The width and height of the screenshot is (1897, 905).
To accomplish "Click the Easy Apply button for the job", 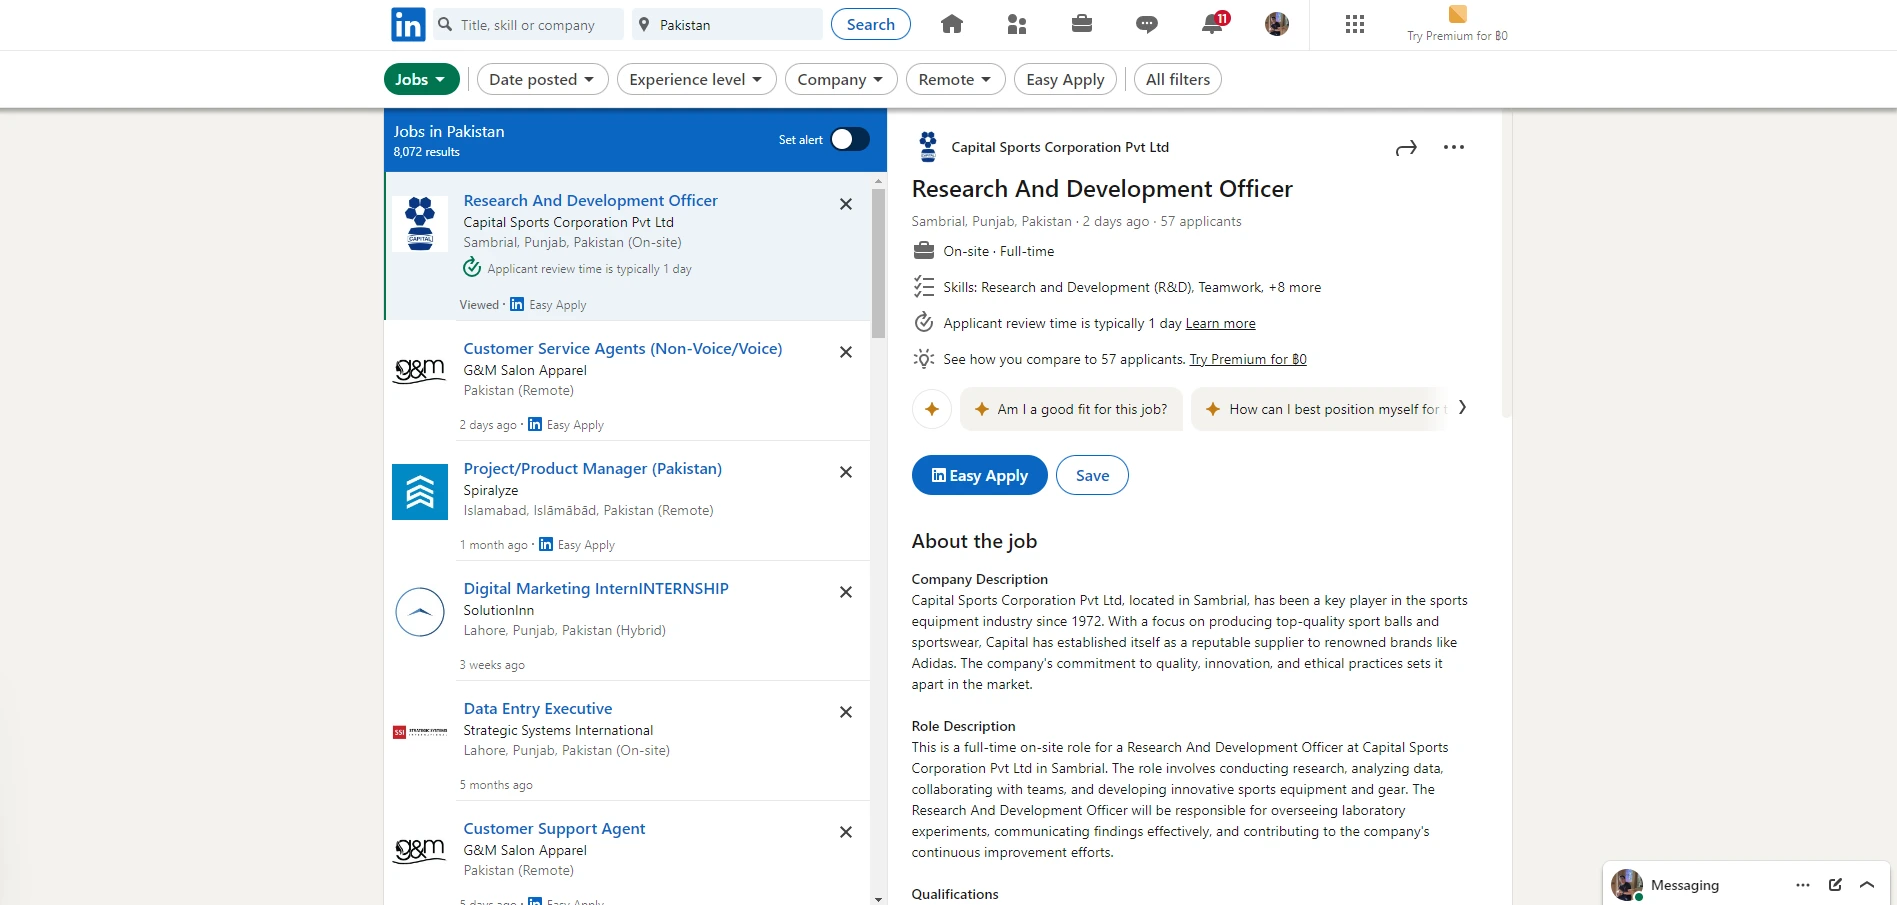I will 979,475.
